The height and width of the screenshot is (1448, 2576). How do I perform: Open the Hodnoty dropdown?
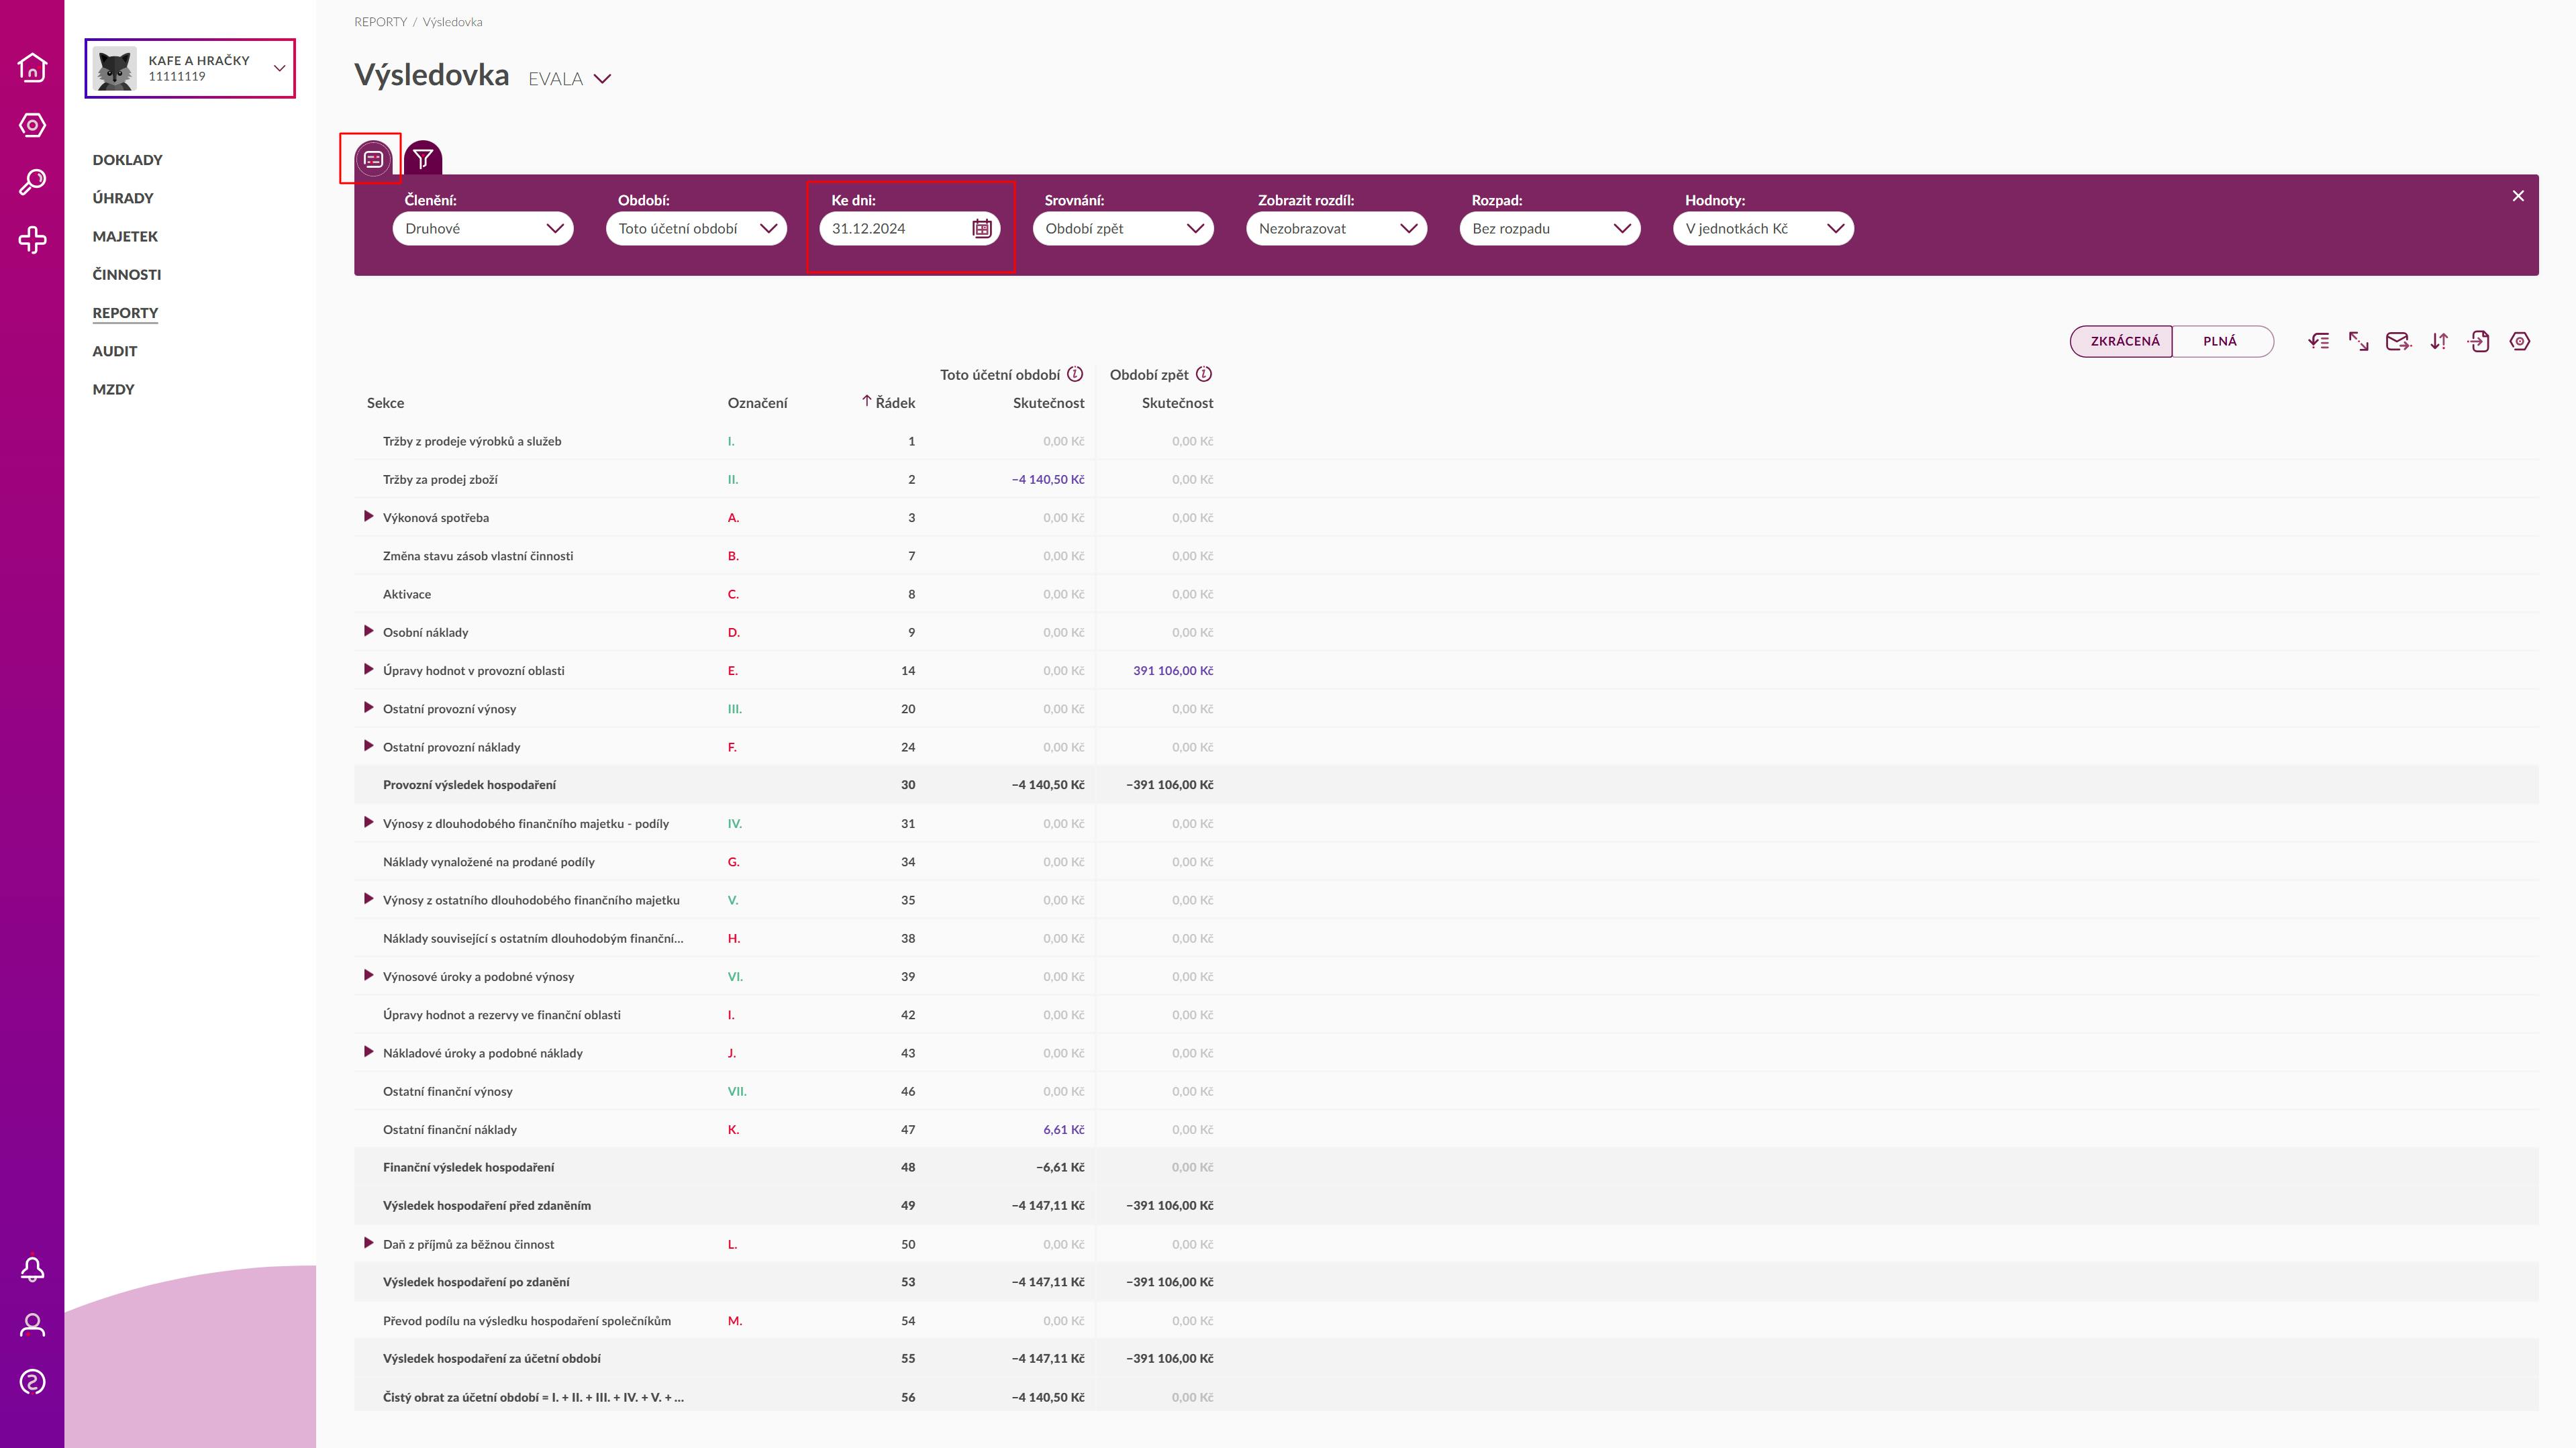point(1763,228)
